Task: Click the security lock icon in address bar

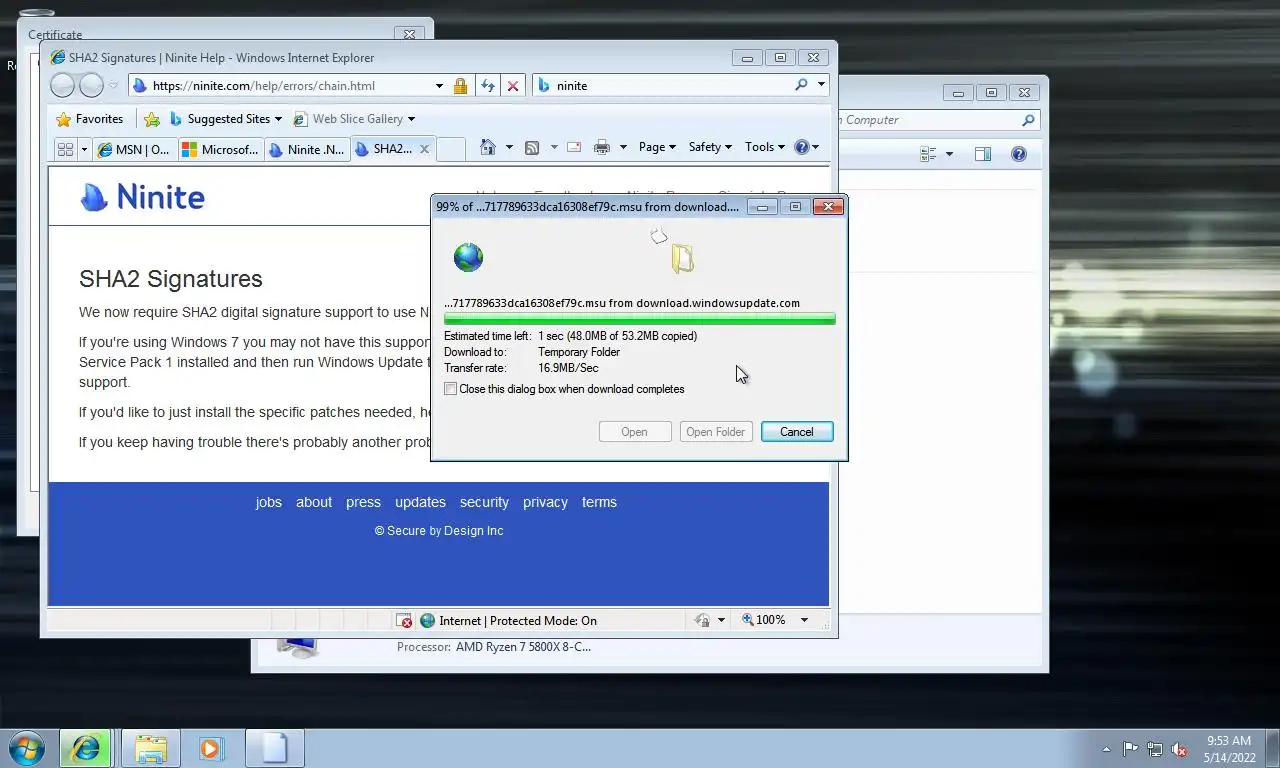Action: tap(460, 86)
